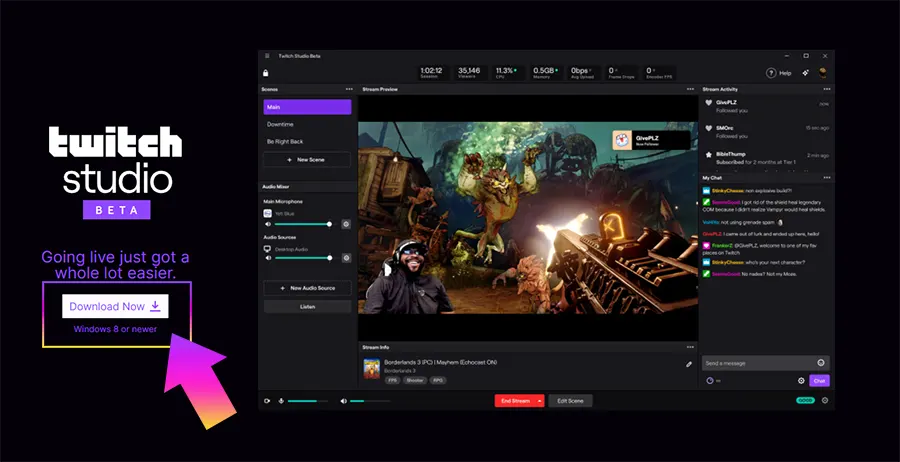
Task: Click the heart icon beside SMOrc
Action: pyautogui.click(x=709, y=128)
